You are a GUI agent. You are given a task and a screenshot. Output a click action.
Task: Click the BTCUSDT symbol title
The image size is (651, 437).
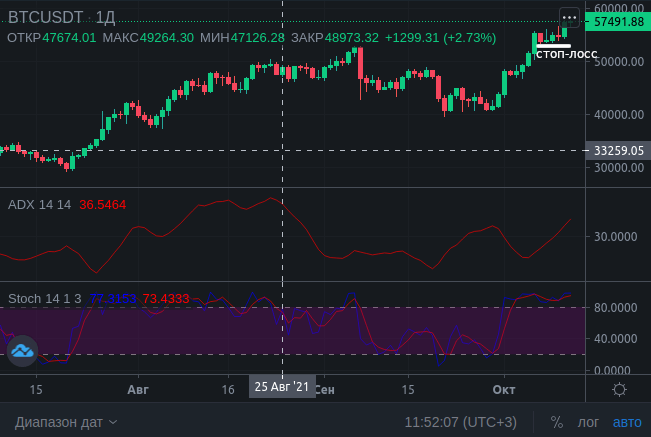click(x=47, y=18)
